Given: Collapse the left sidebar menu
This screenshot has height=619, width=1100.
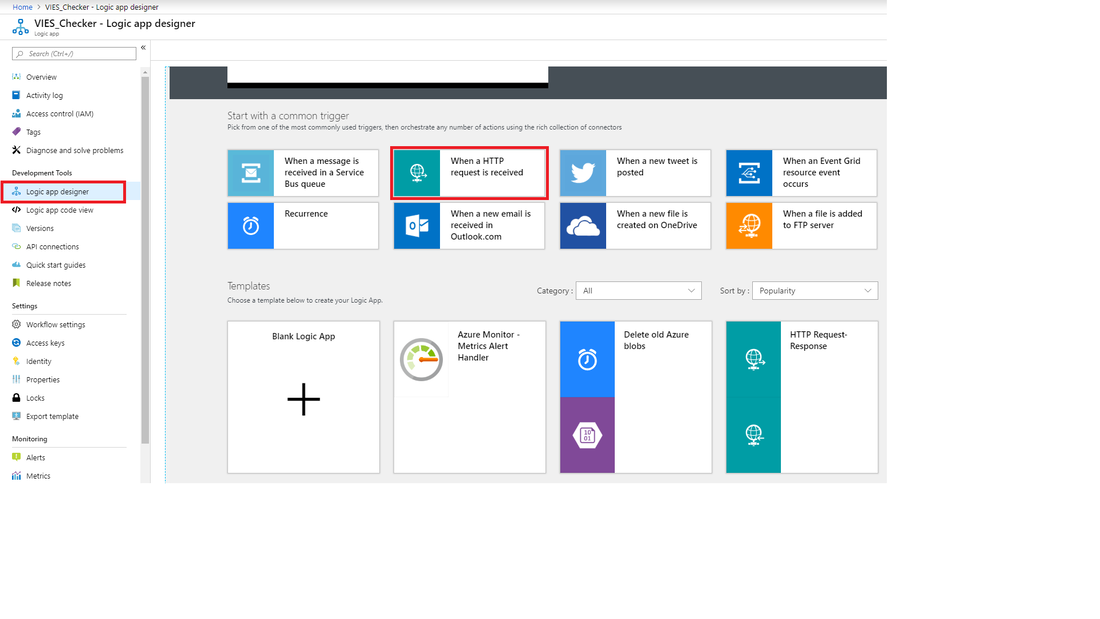Looking at the screenshot, I should 142,45.
